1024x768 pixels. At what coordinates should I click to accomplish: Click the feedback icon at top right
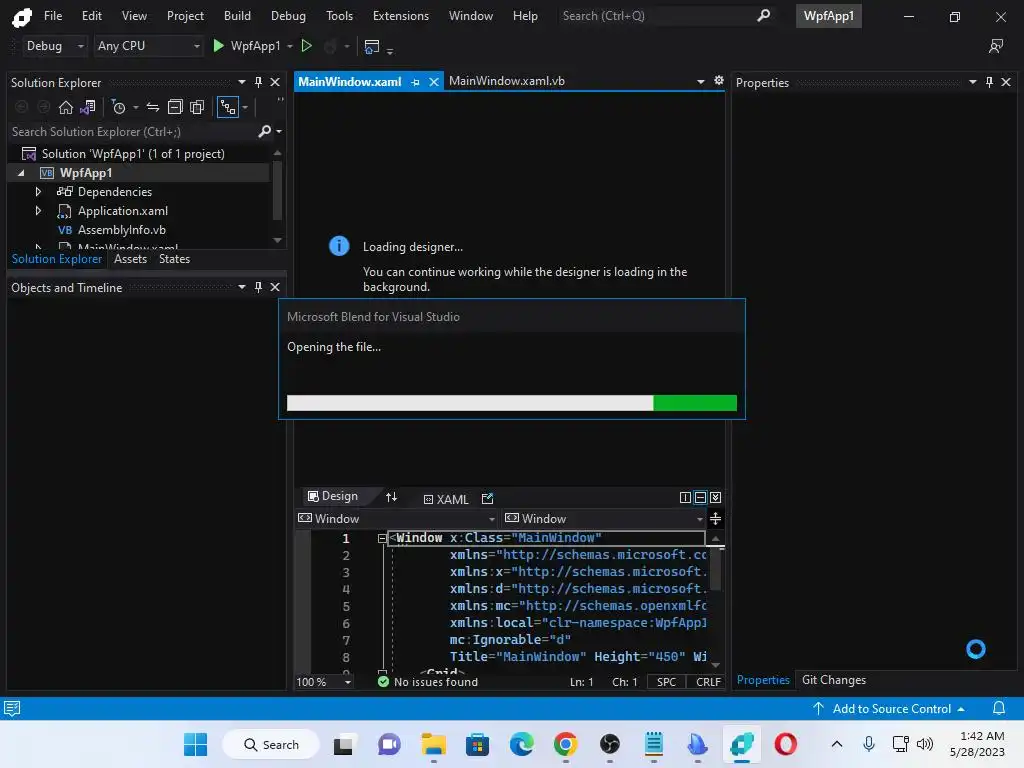(996, 46)
